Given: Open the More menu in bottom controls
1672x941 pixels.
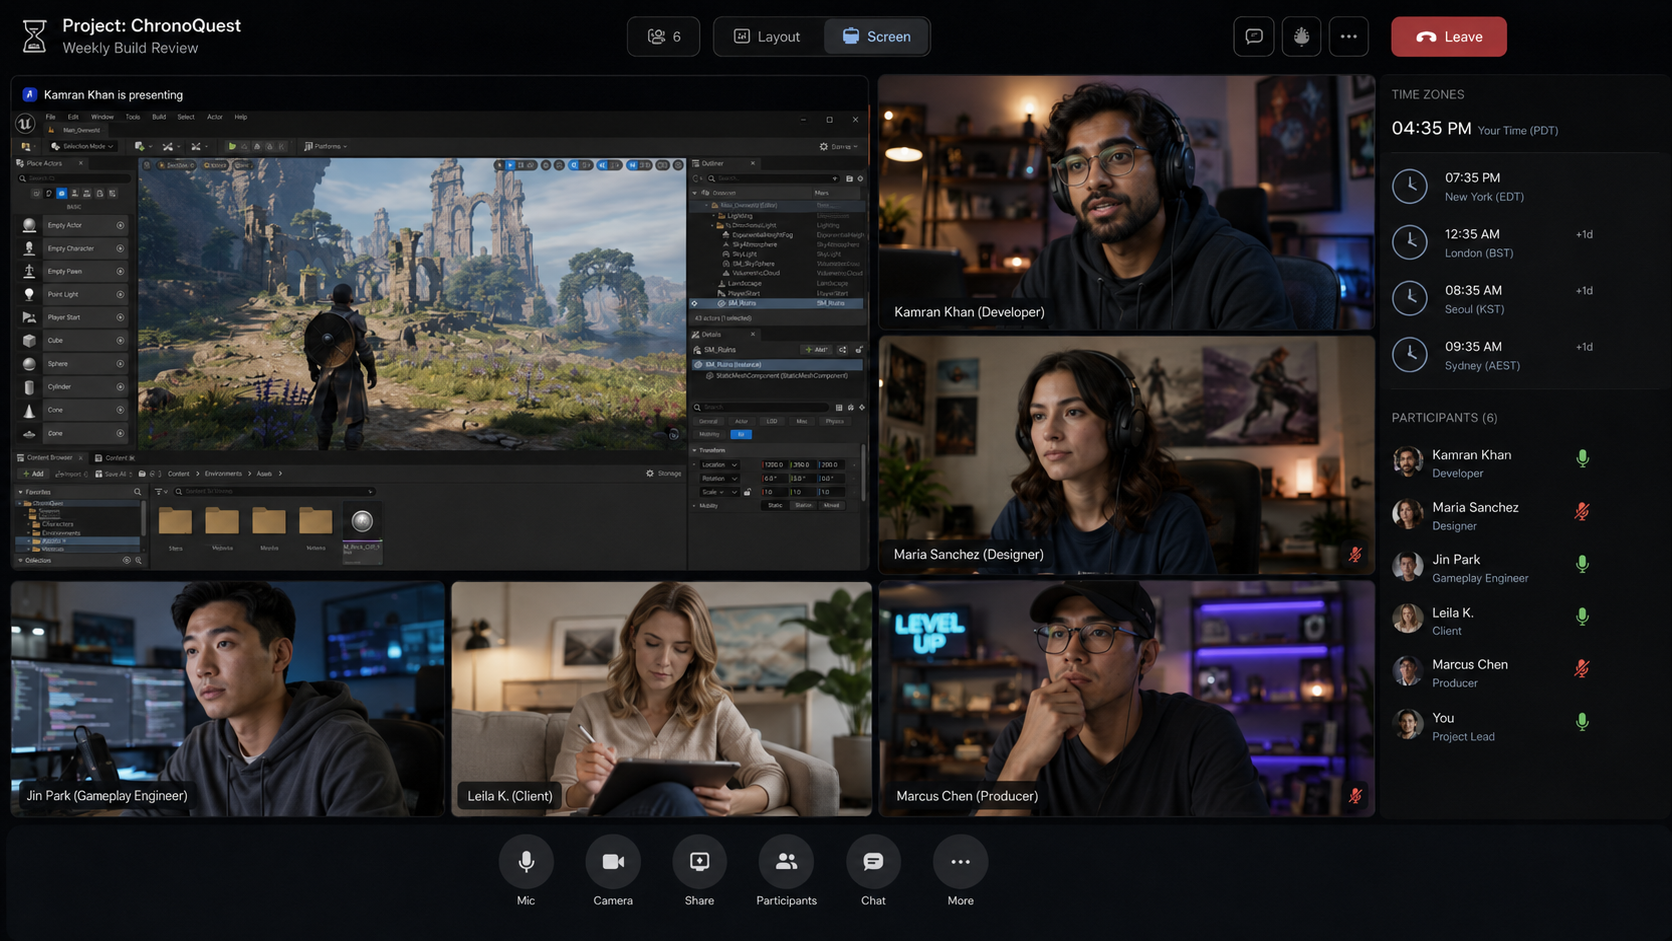Looking at the screenshot, I should 960,861.
